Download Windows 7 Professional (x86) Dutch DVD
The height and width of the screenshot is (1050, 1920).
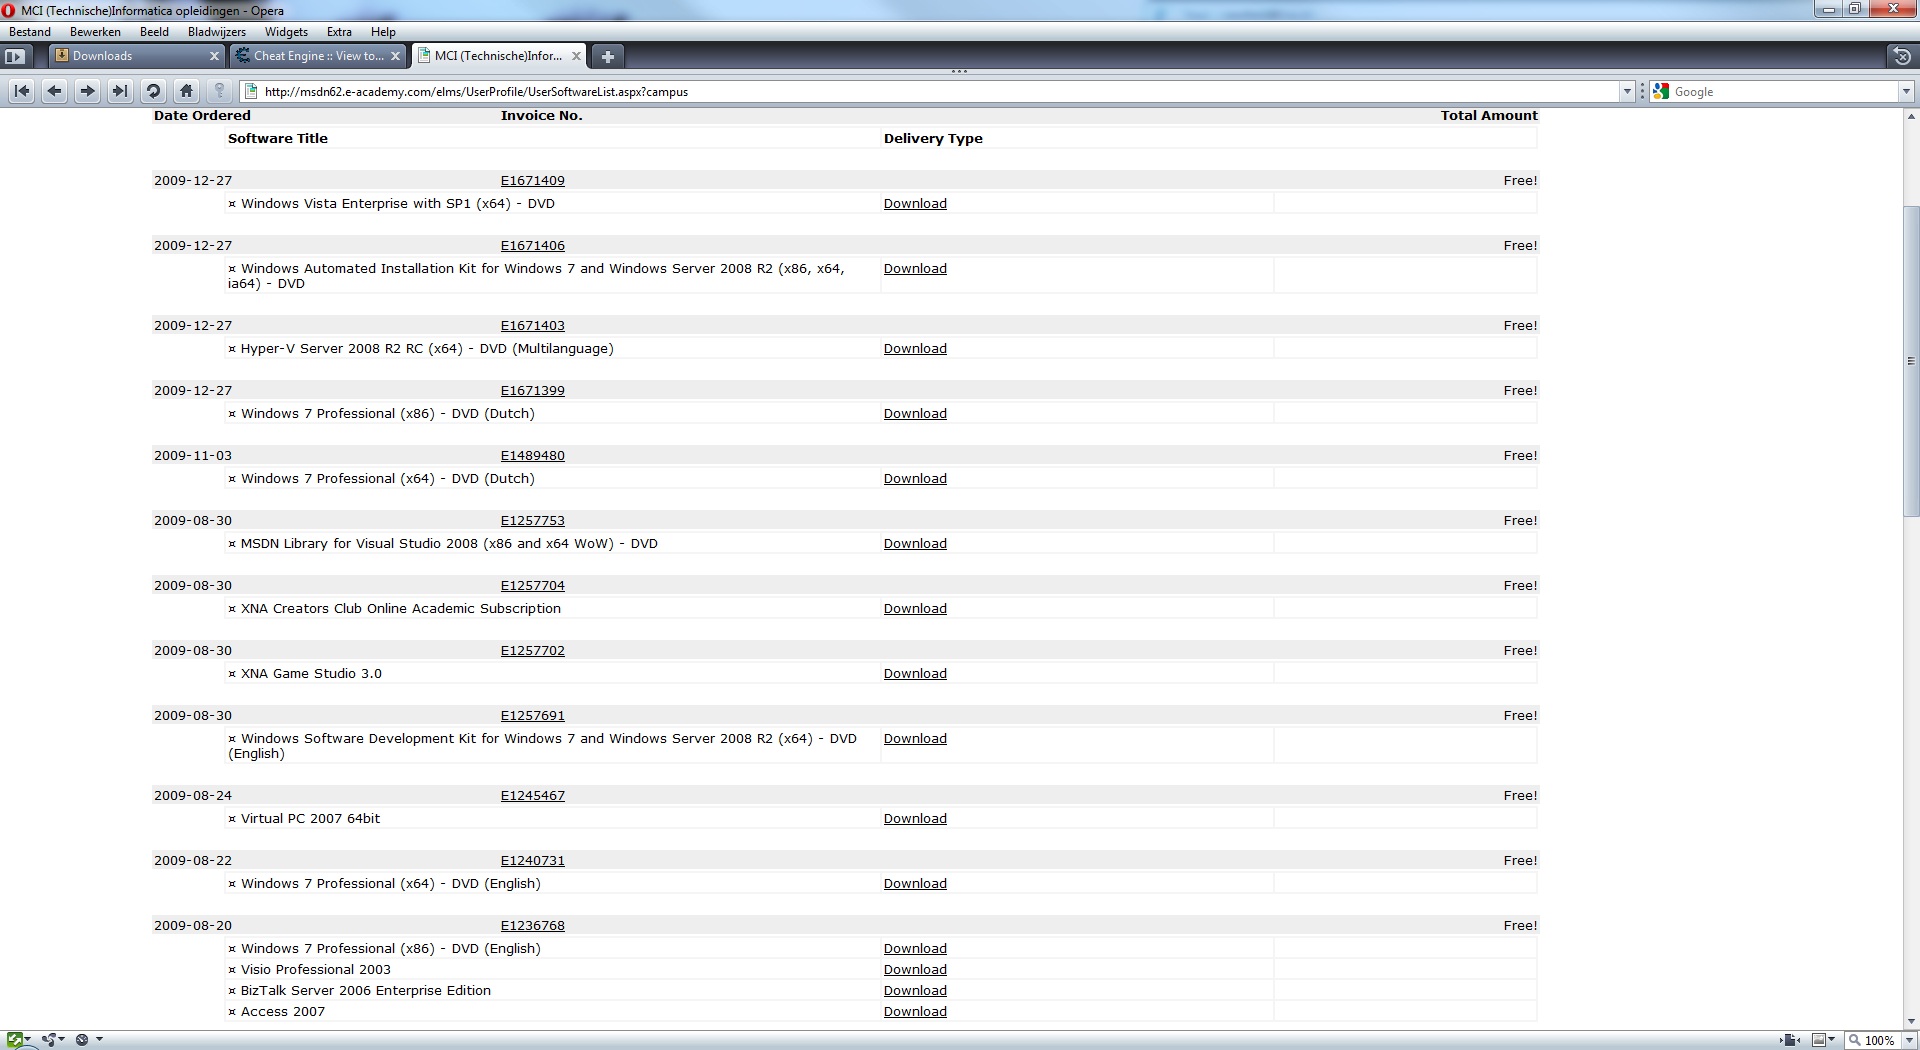click(915, 414)
